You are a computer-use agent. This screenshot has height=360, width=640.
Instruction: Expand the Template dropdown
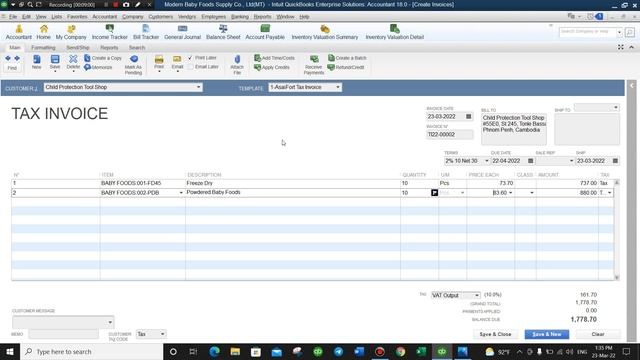tap(338, 87)
